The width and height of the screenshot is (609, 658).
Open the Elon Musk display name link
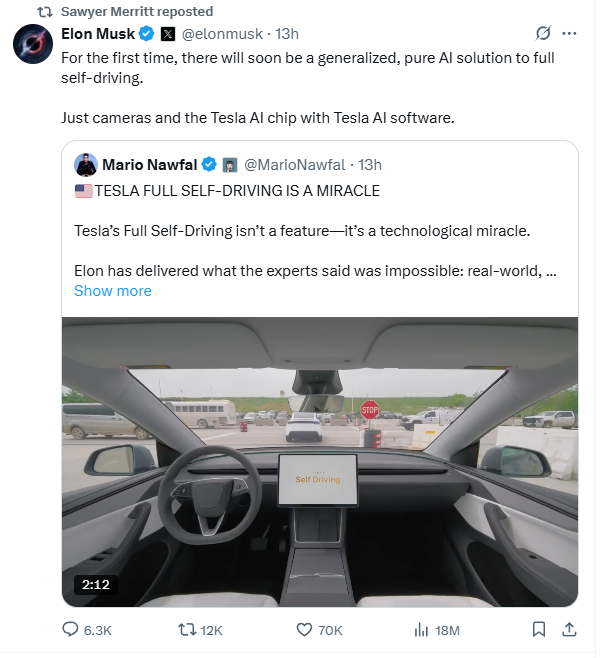click(98, 34)
